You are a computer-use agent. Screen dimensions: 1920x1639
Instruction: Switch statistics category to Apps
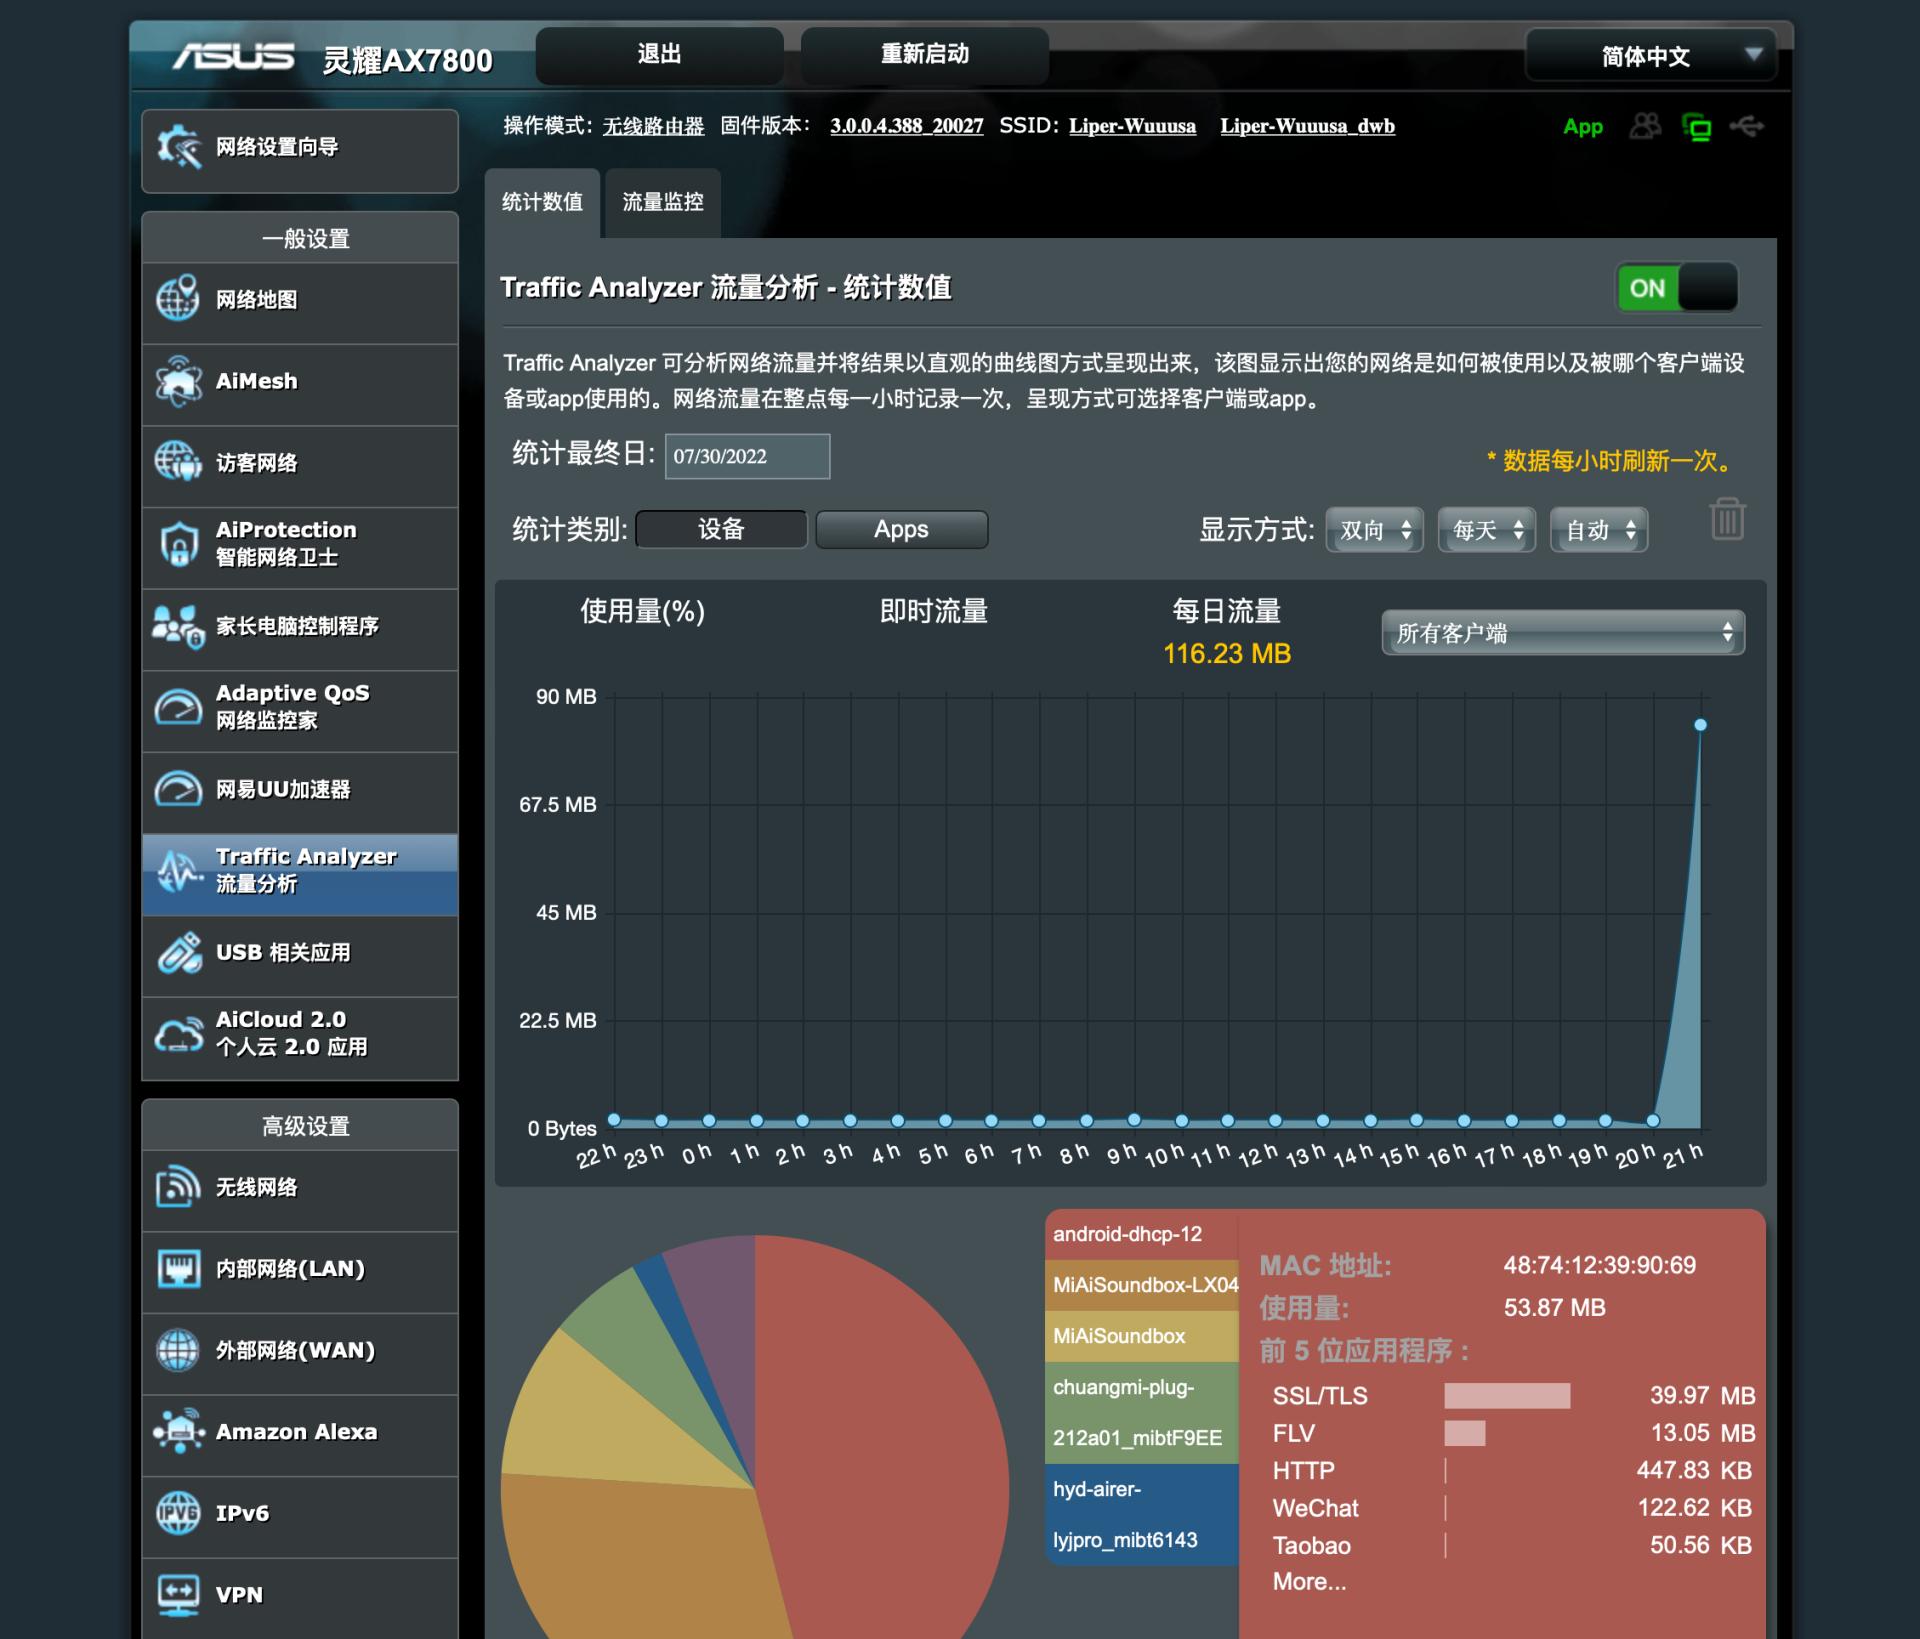(x=900, y=529)
